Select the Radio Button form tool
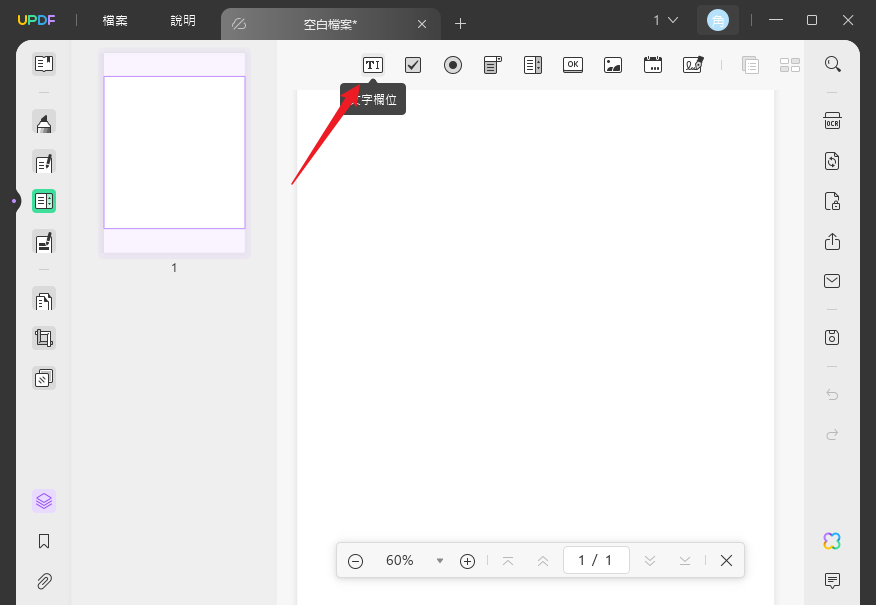Image resolution: width=876 pixels, height=605 pixels. [x=453, y=65]
